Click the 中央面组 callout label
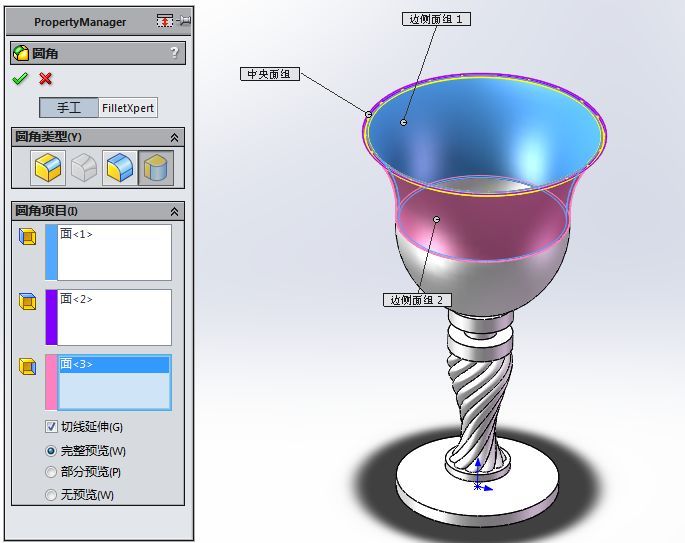Viewport: 685px width, 543px height. click(x=270, y=74)
